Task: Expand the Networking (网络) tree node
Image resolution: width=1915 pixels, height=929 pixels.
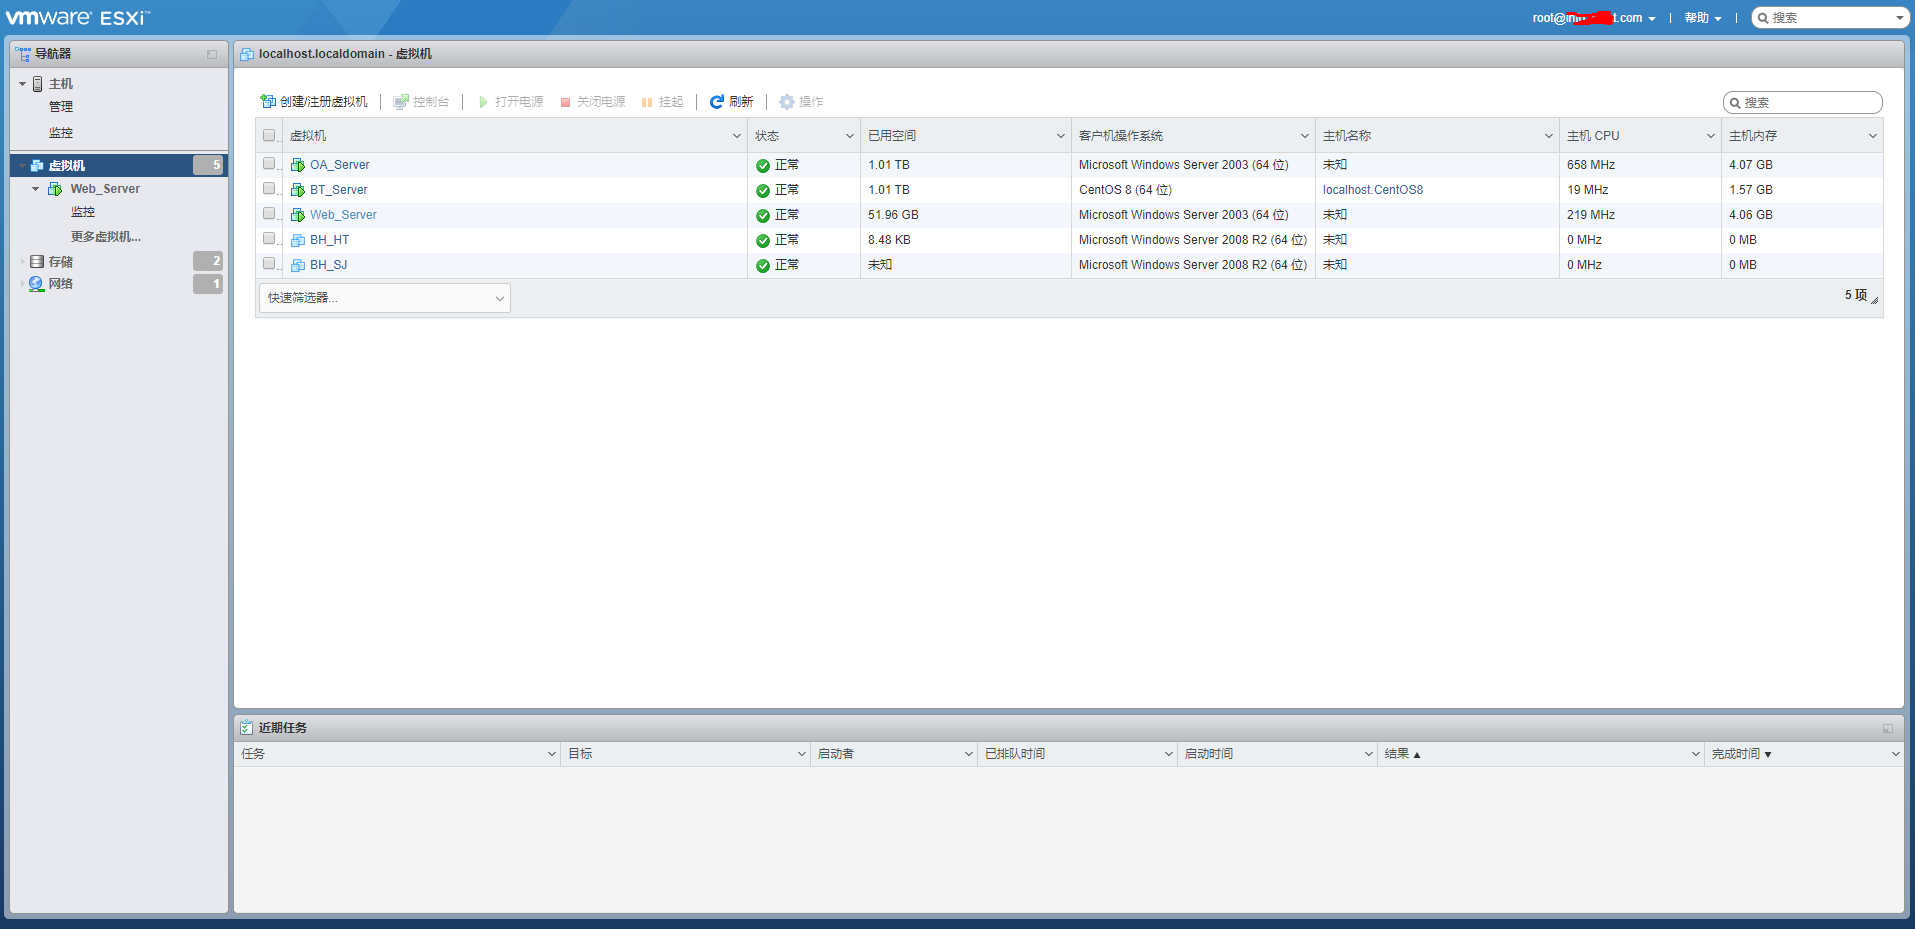Action: coord(22,284)
